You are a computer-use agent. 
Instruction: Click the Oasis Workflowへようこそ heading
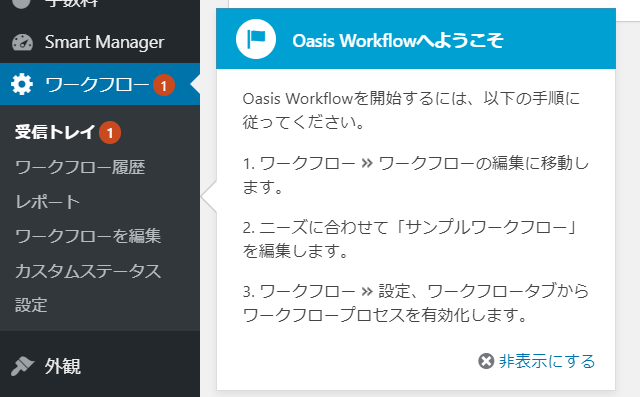tap(398, 40)
